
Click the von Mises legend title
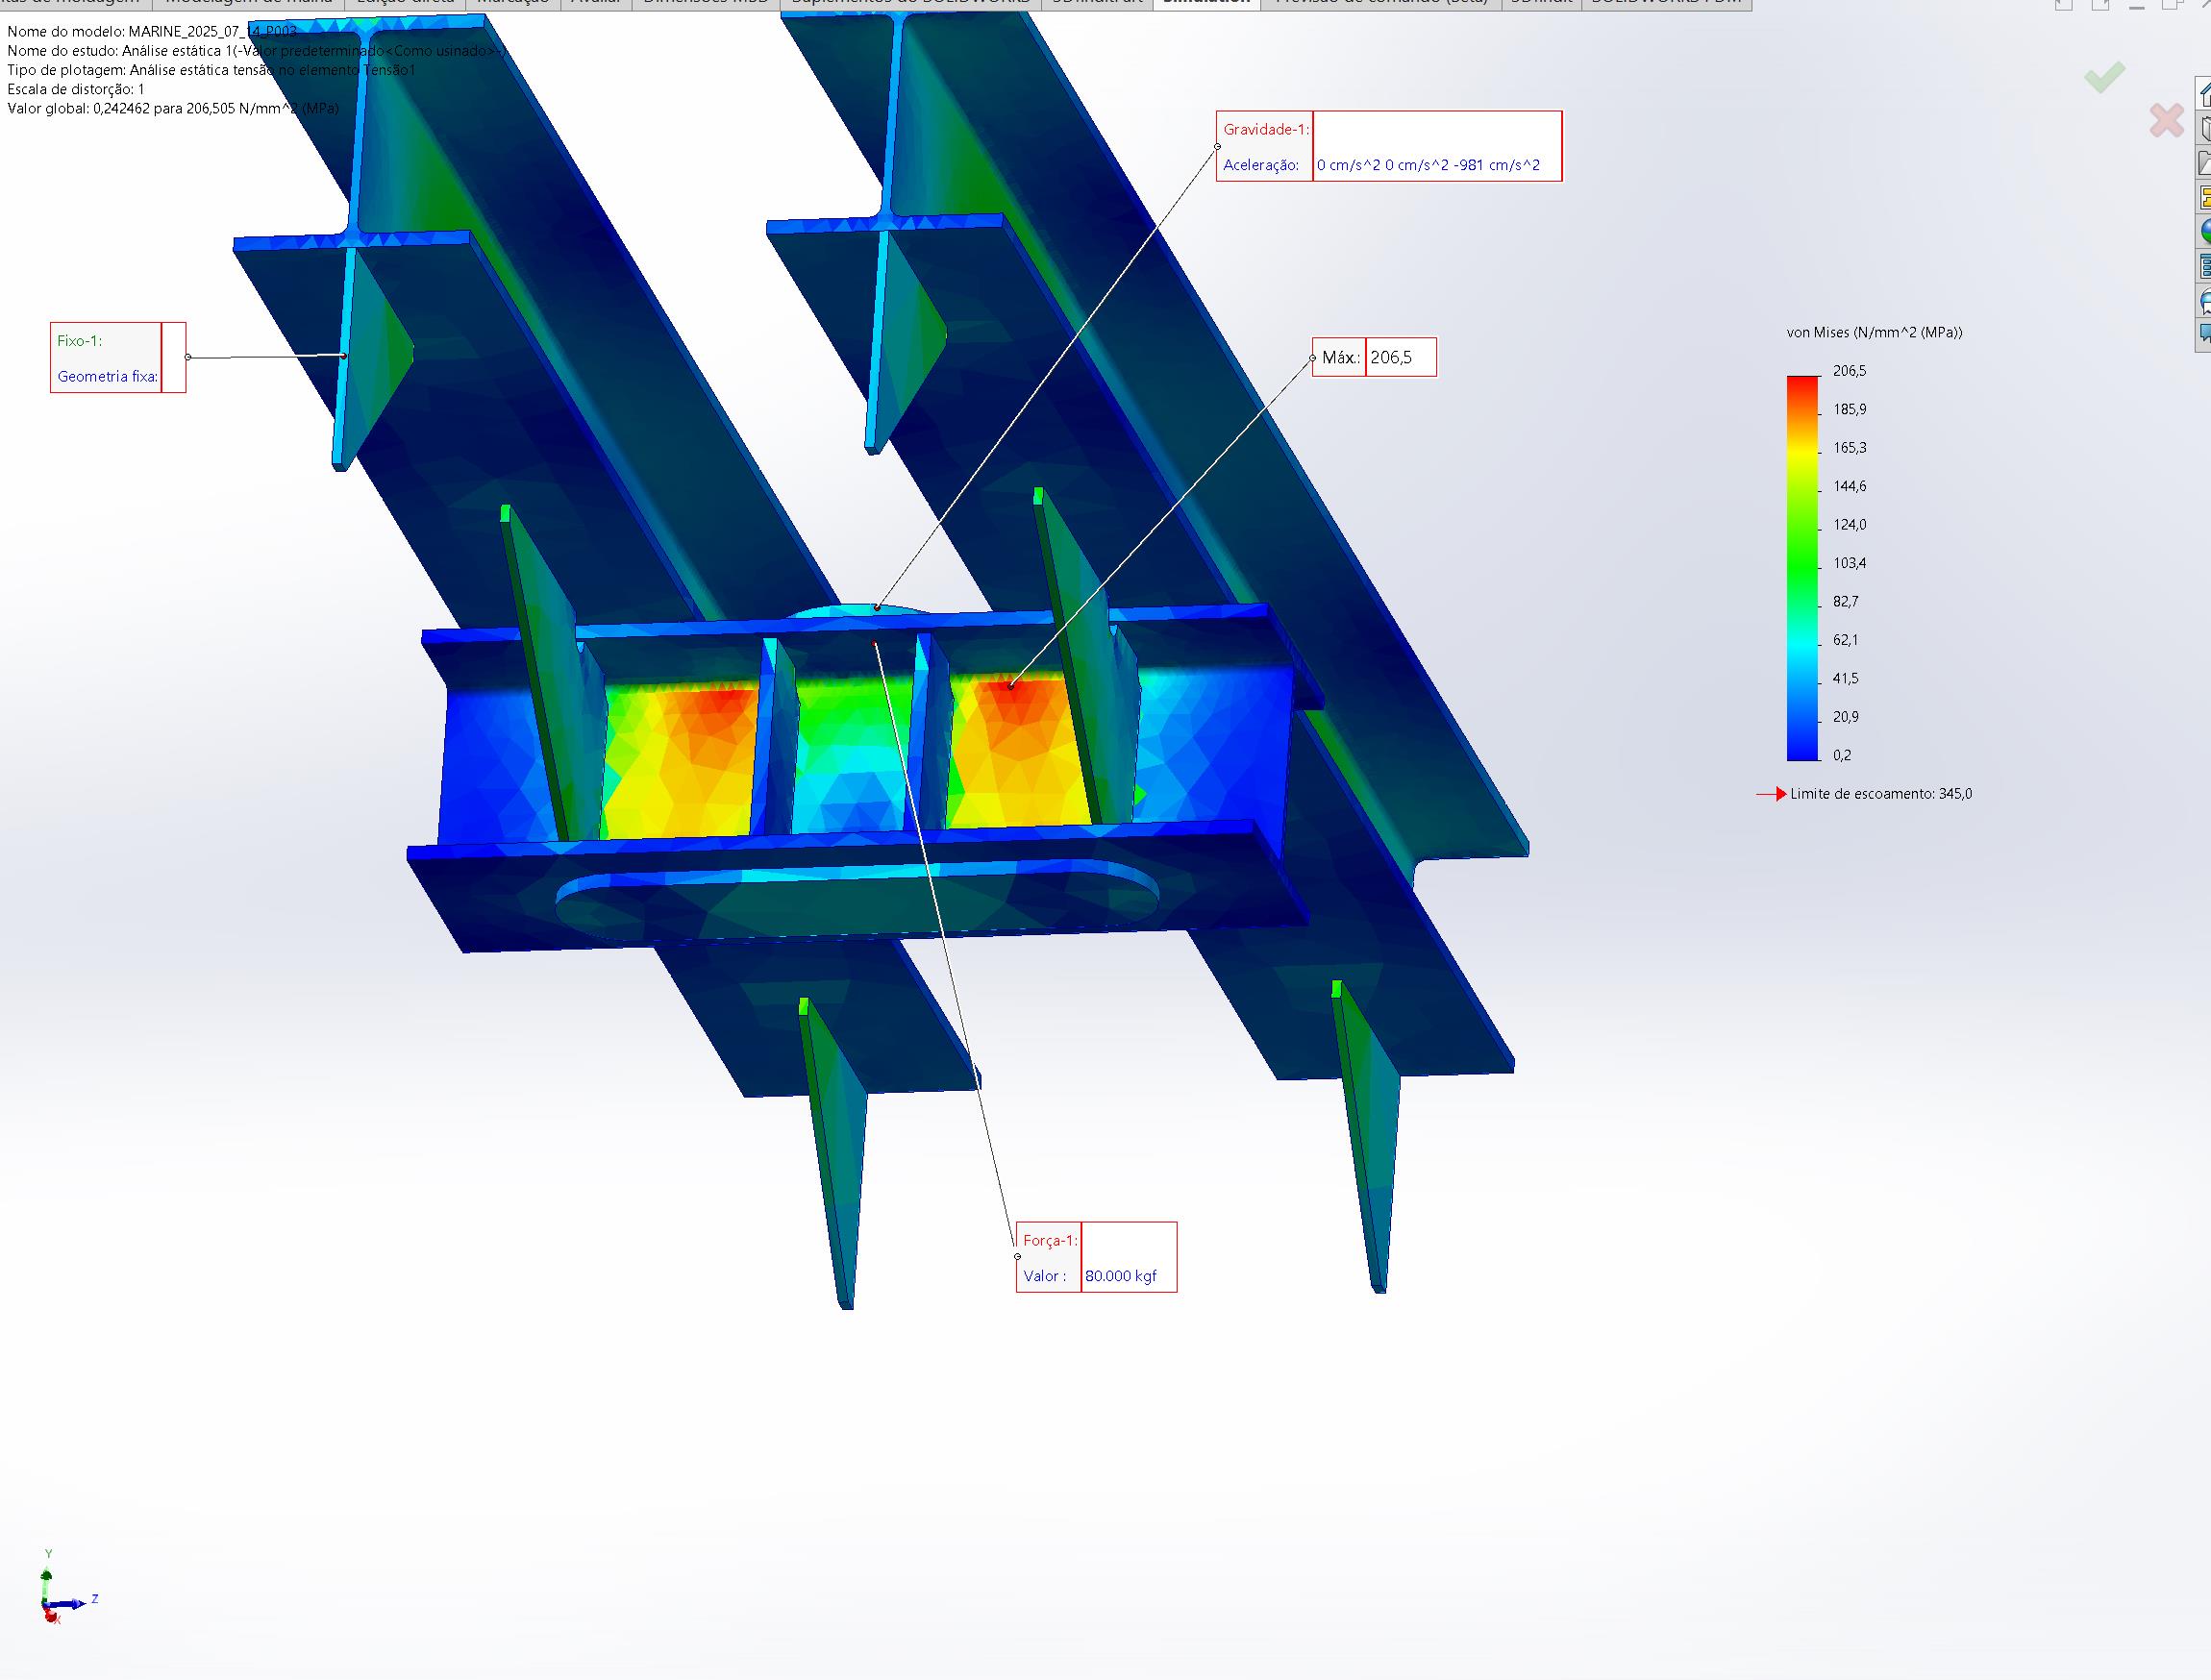(x=1873, y=332)
